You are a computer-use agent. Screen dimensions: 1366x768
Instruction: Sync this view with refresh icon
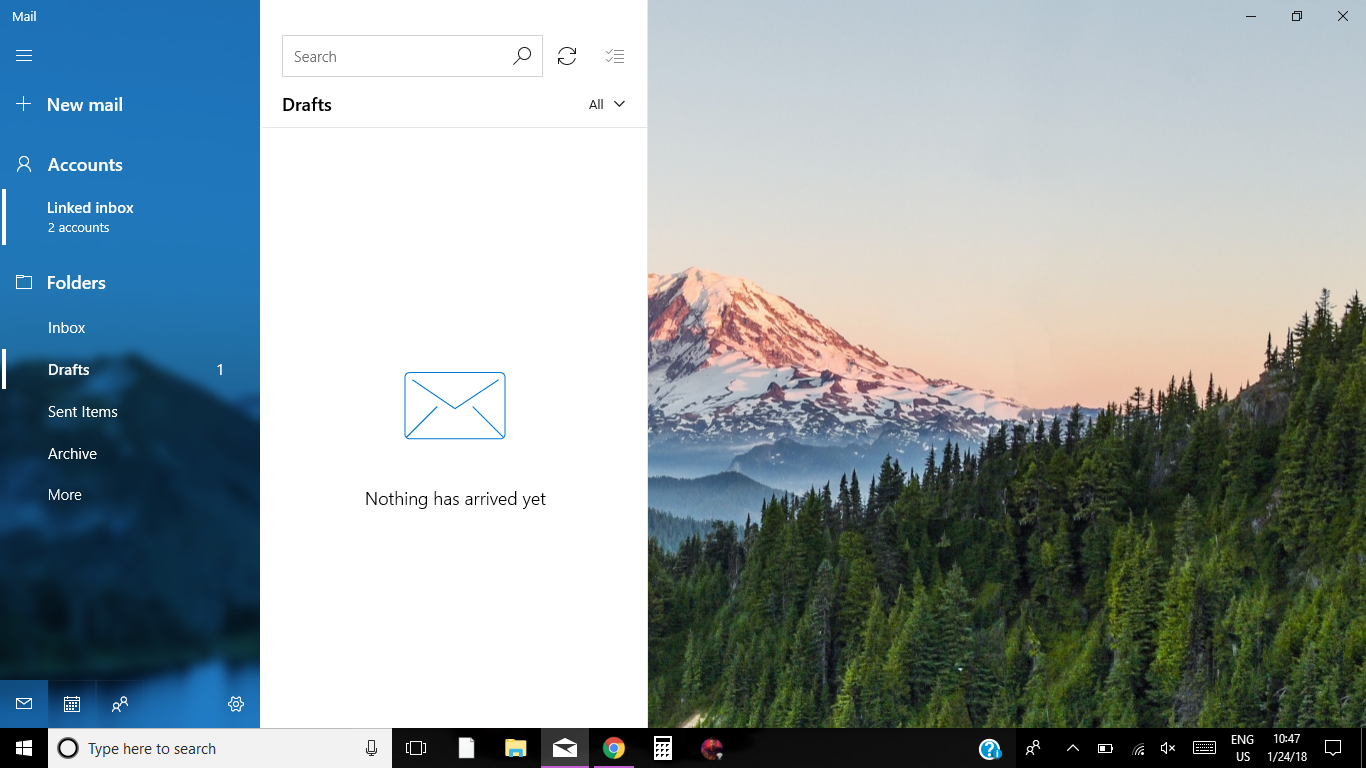point(567,57)
